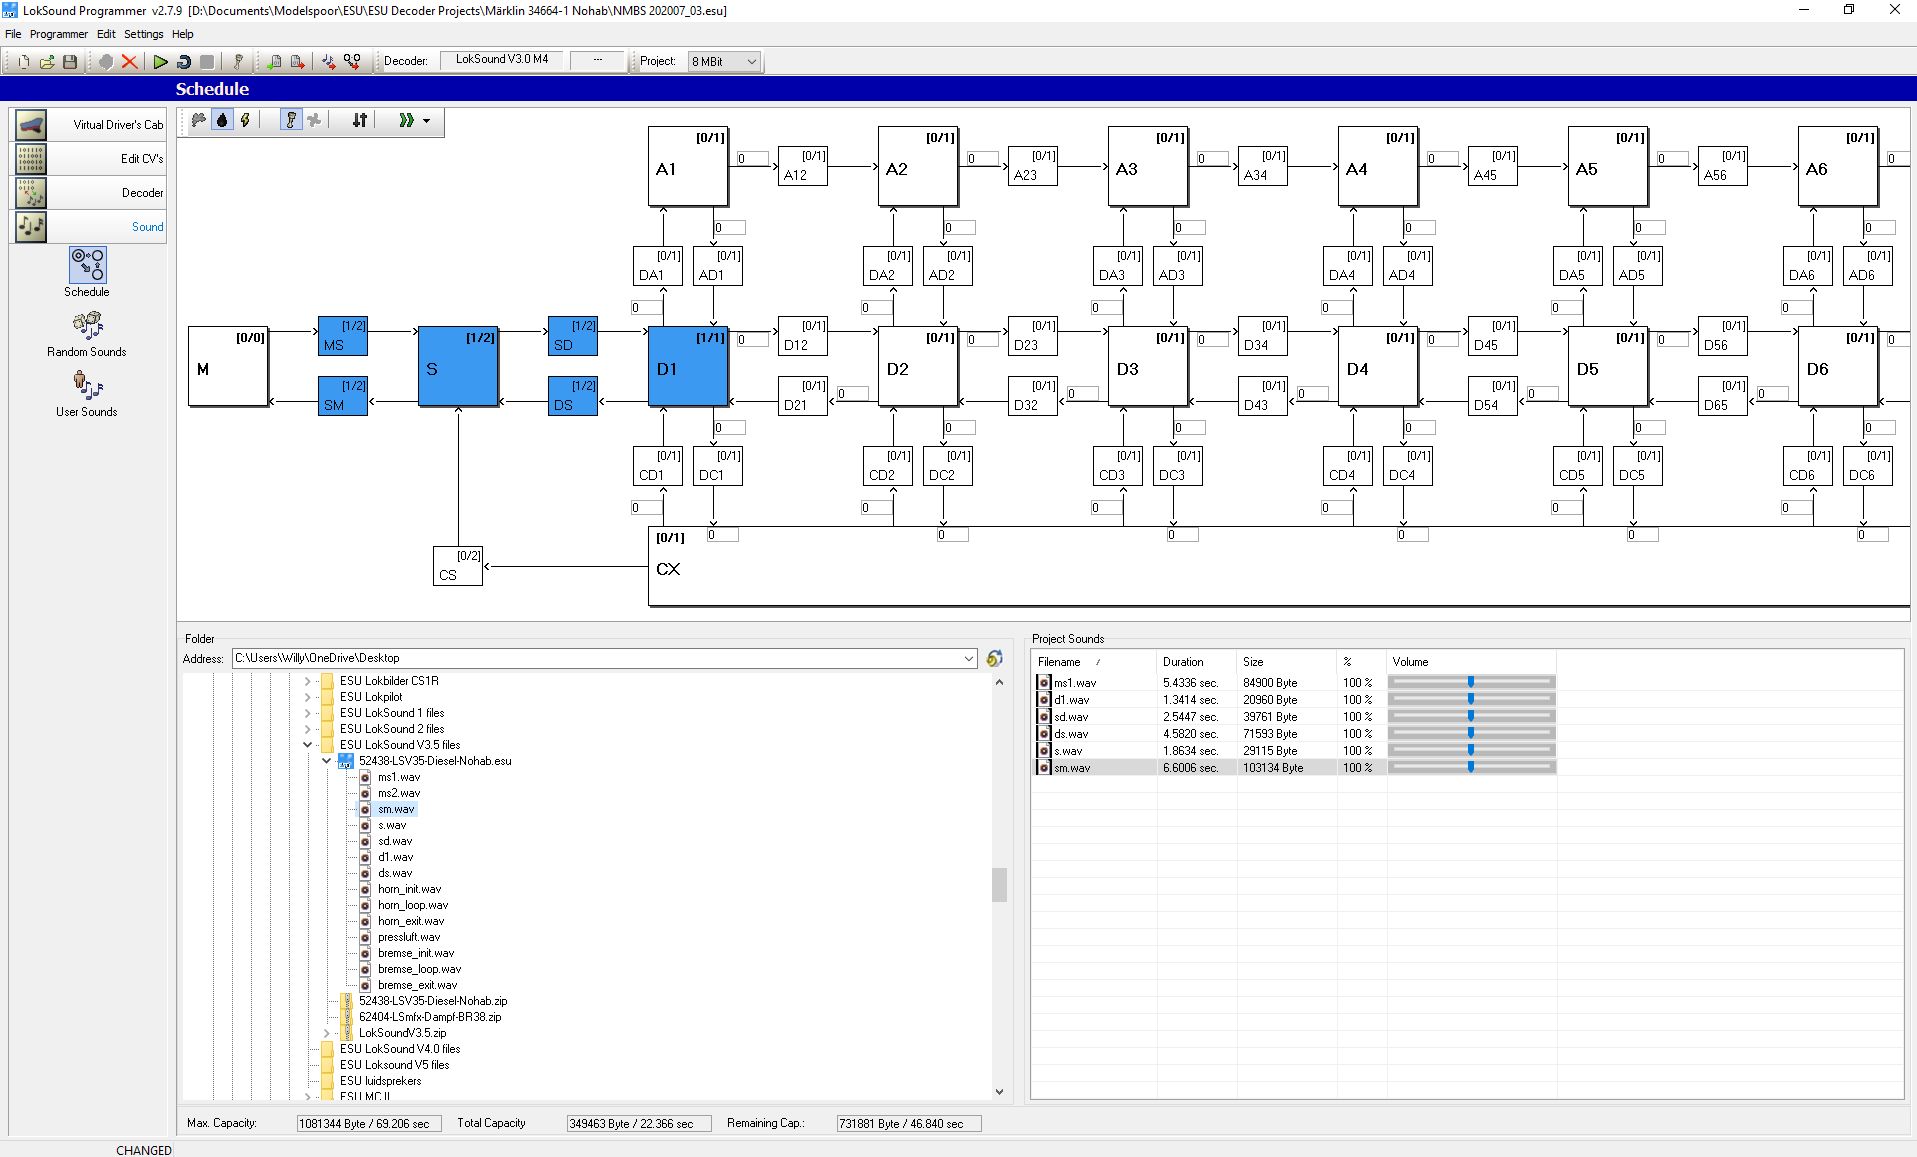
Task: Adjust volume slider for ms1.wav
Action: click(1471, 682)
